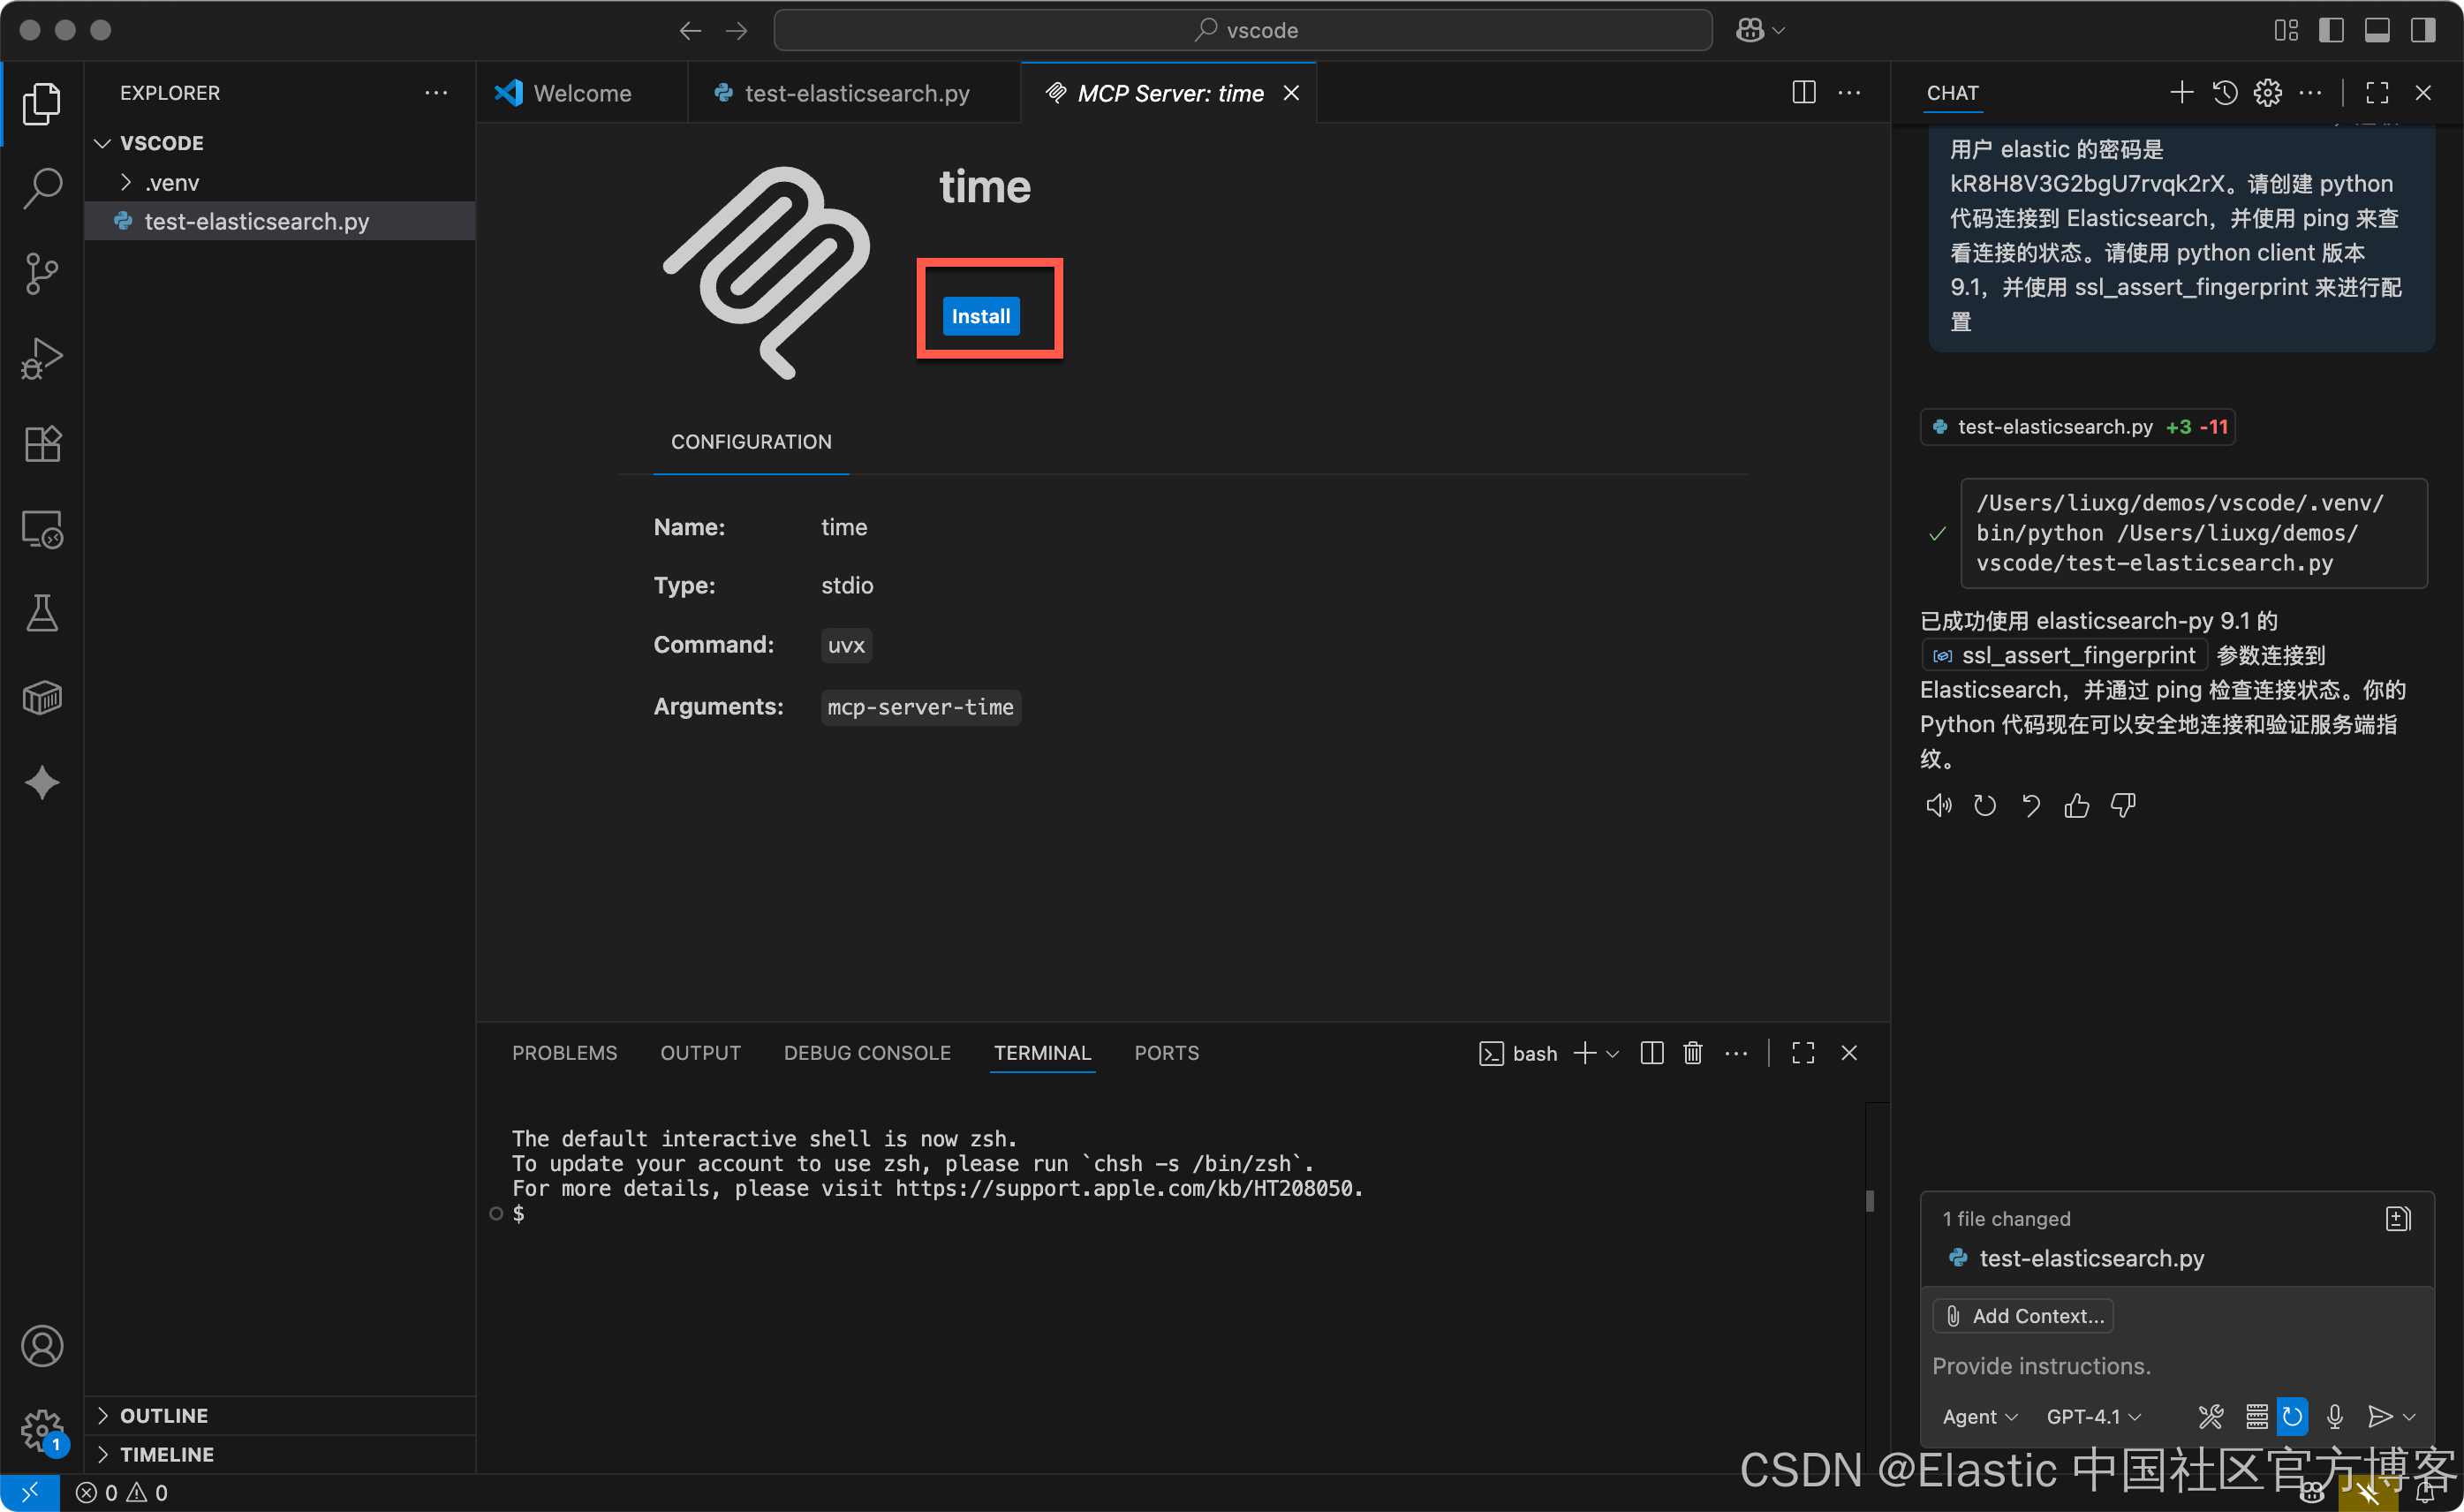Customize editor layout
The height and width of the screenshot is (1512, 2464).
pyautogui.click(x=2286, y=30)
